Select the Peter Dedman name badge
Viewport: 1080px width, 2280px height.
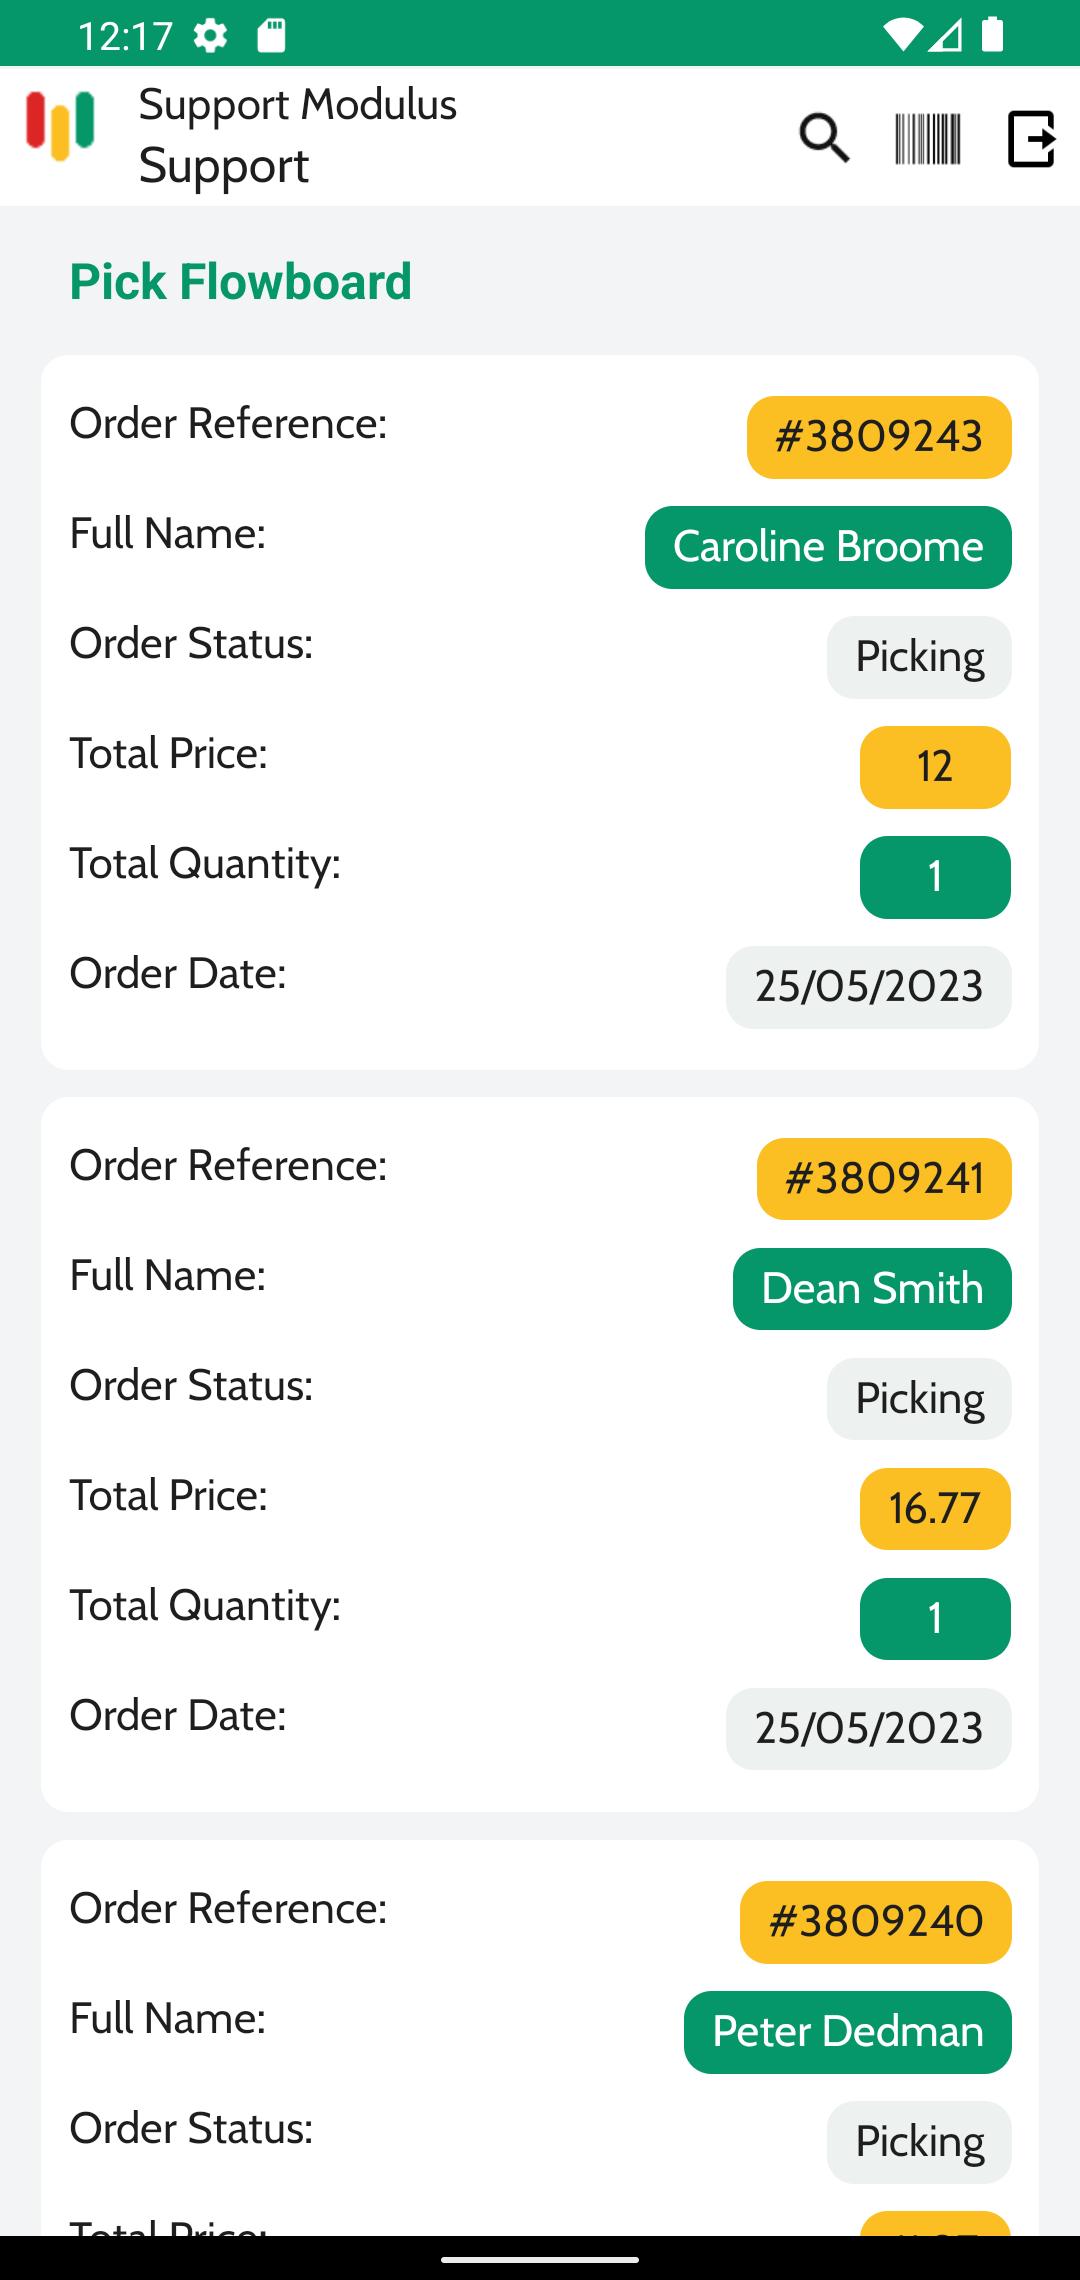click(848, 2032)
